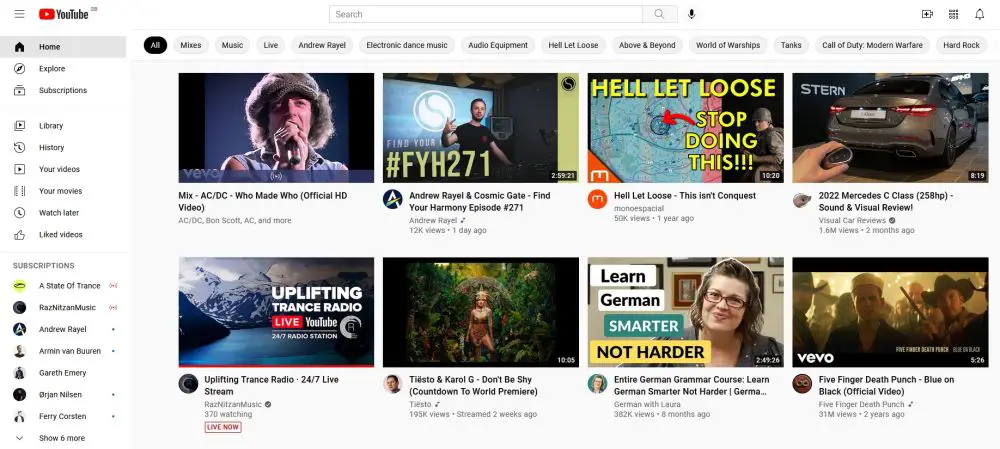Click RazNitzanMusic avatar beside Uplifting Trance Radio

click(188, 383)
